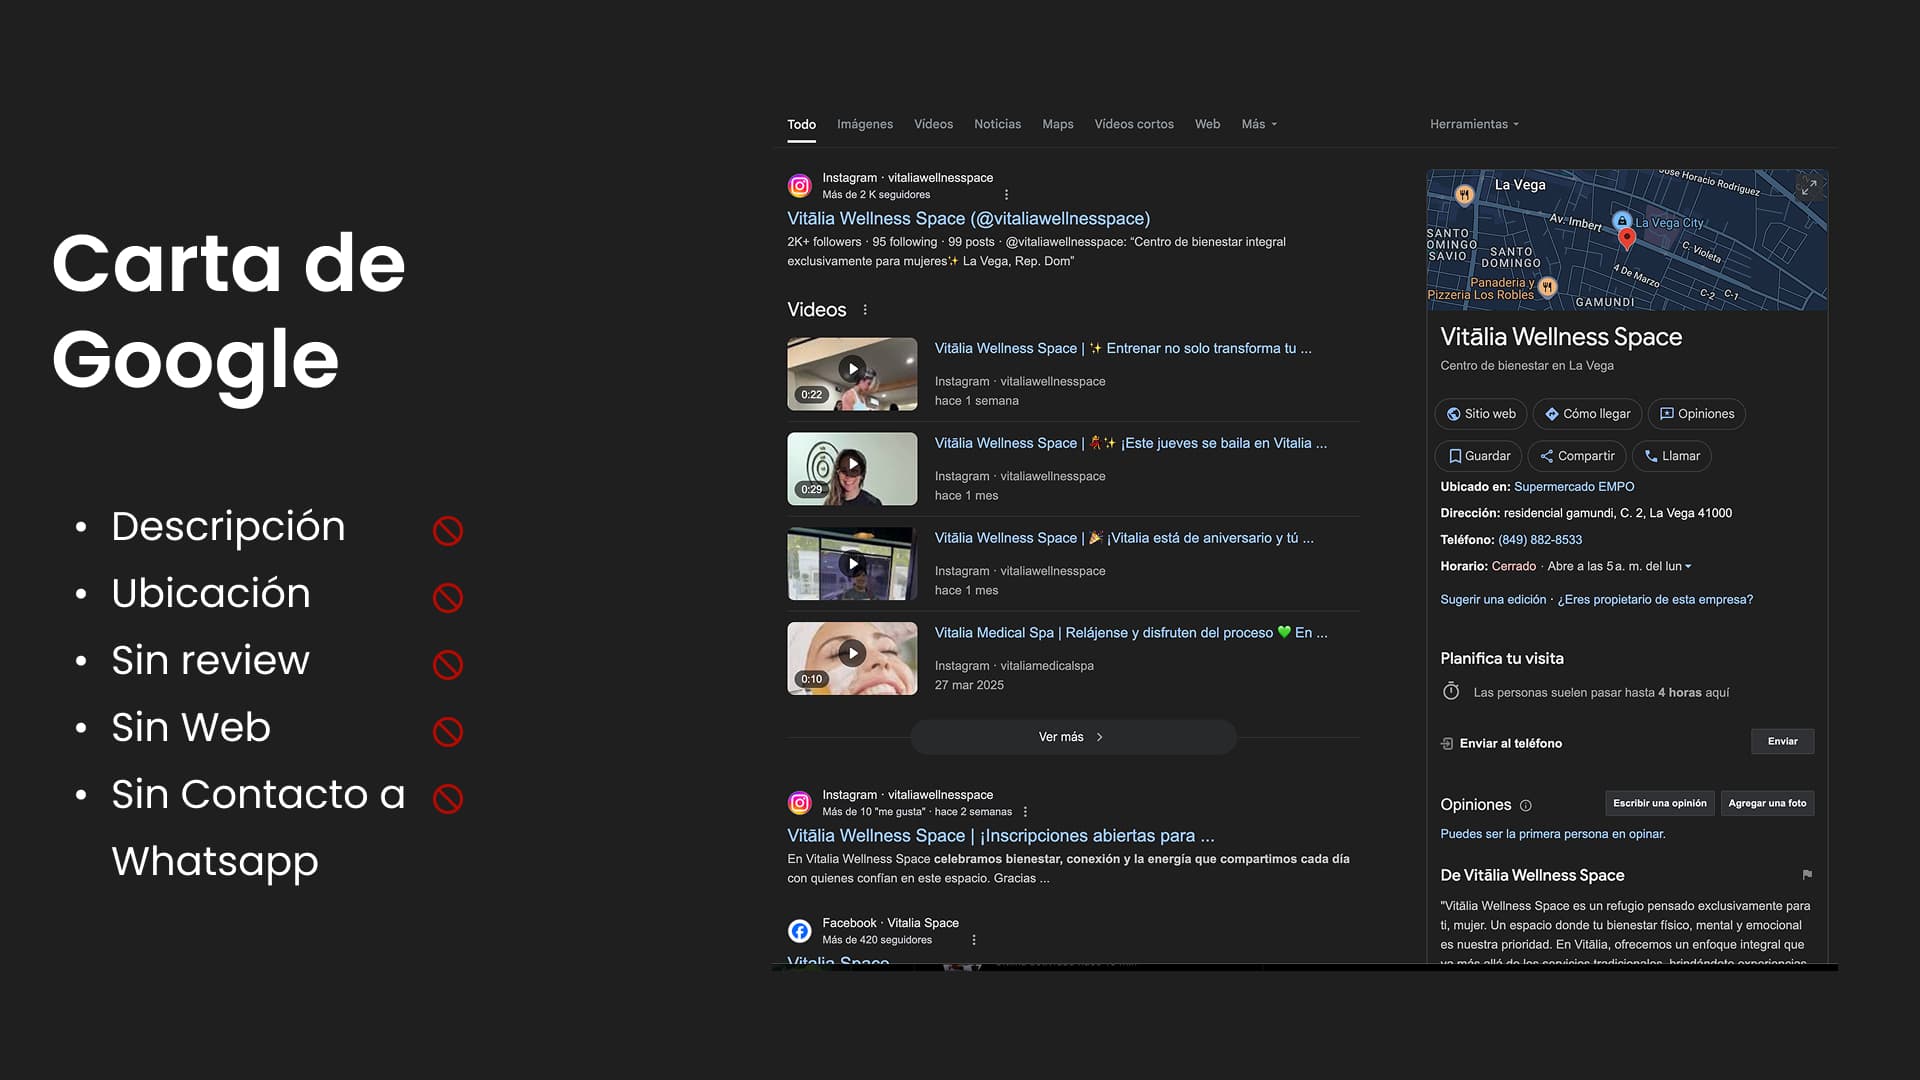The height and width of the screenshot is (1080, 1920).
Task: Open options for the 'Inscripciones abiertas' result
Action: coord(1025,812)
